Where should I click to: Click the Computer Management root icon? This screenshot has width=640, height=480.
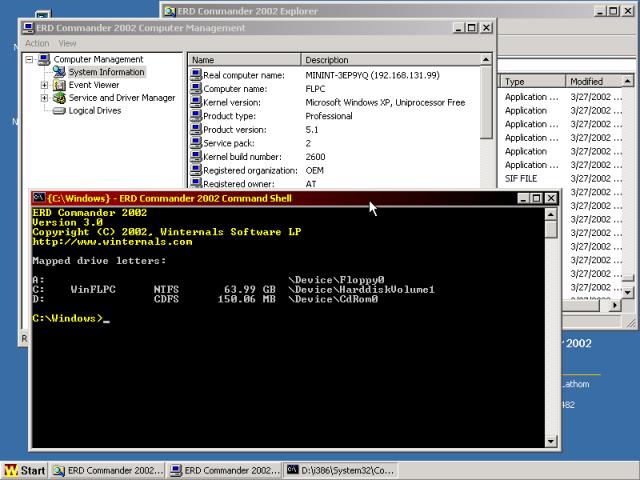[44, 59]
